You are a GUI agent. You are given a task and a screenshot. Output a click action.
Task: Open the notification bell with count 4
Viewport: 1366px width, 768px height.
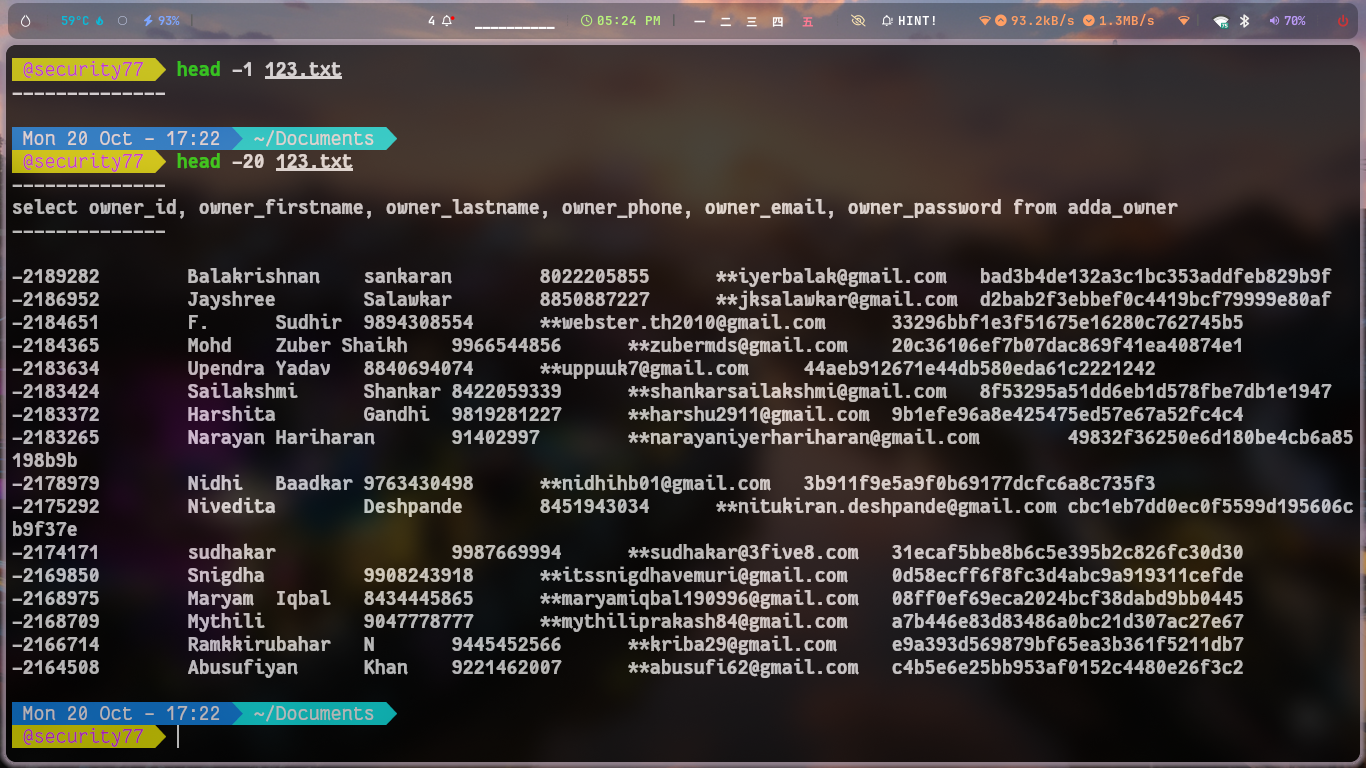441,20
